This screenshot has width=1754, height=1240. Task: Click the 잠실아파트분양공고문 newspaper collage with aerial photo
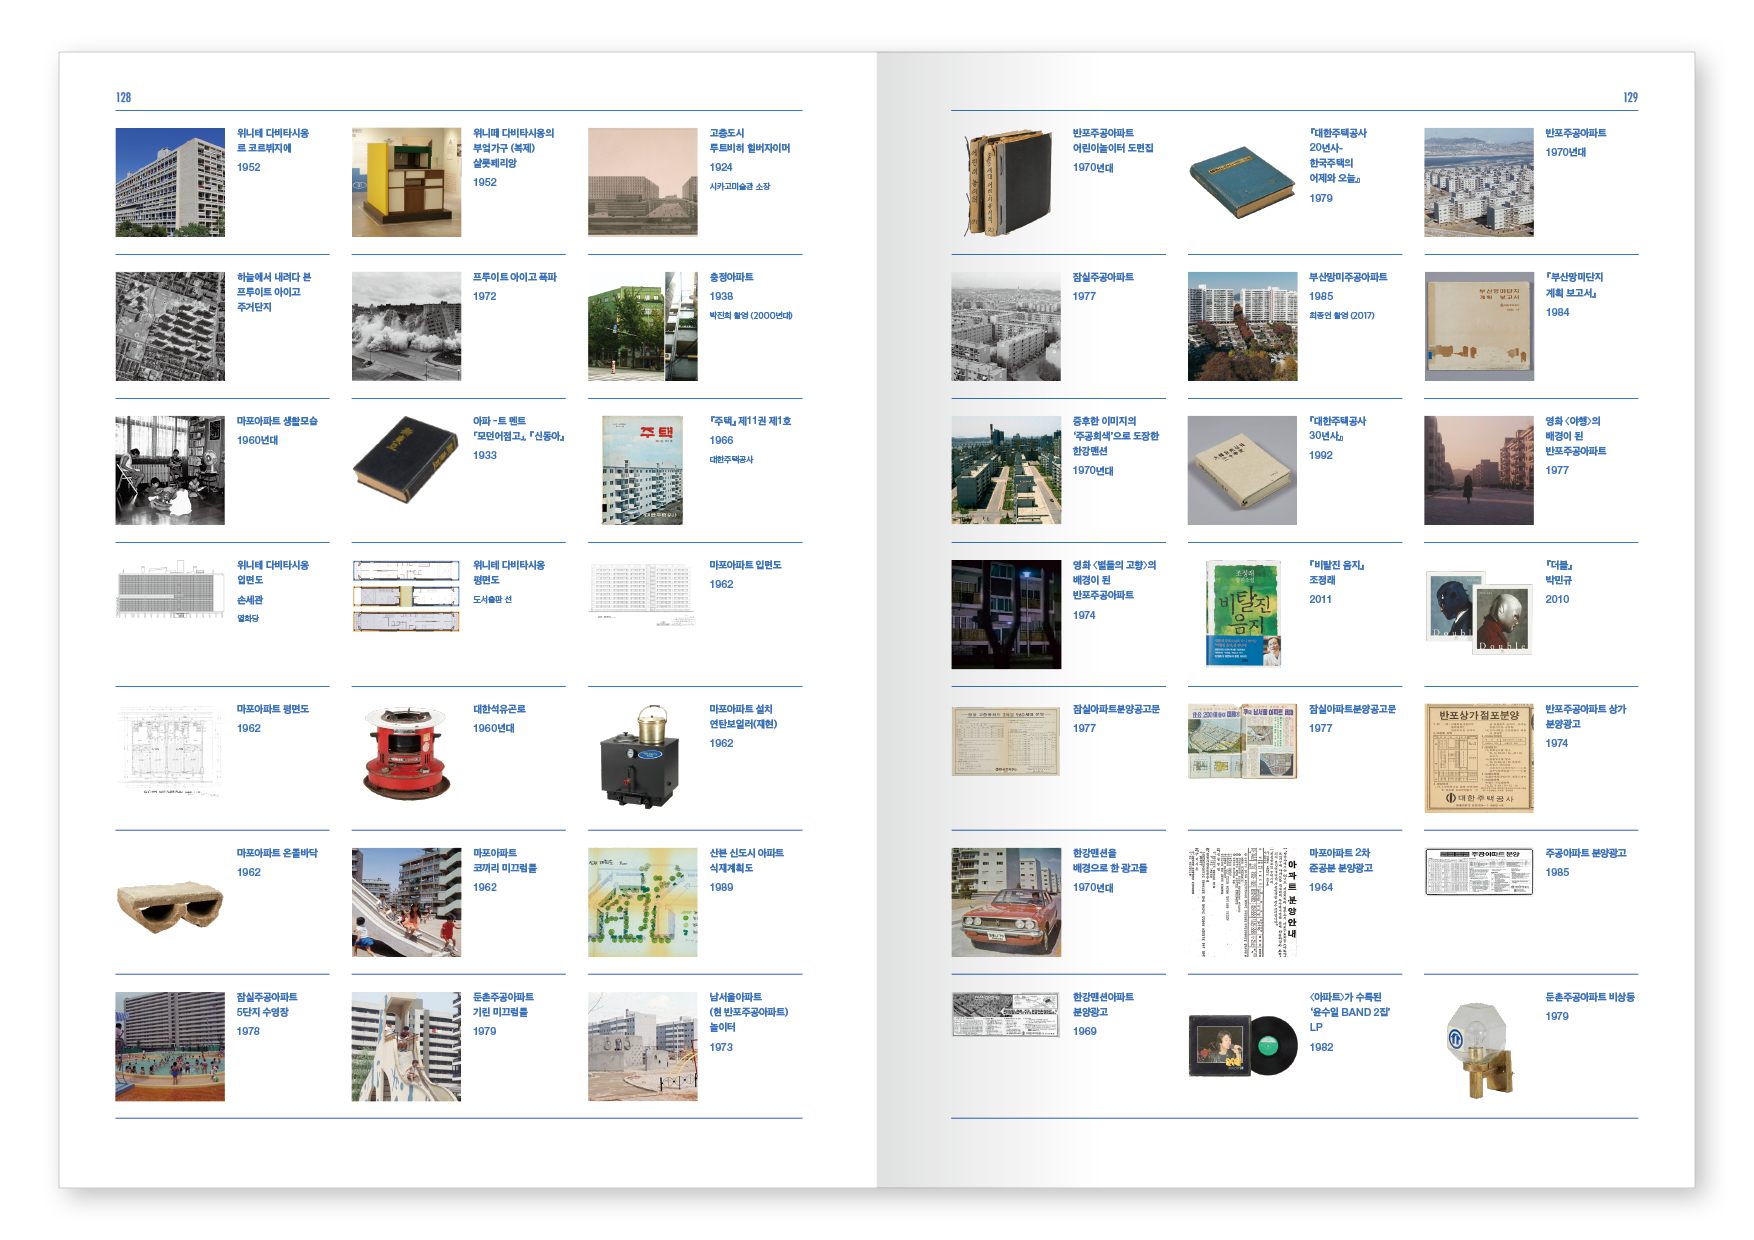[1242, 741]
